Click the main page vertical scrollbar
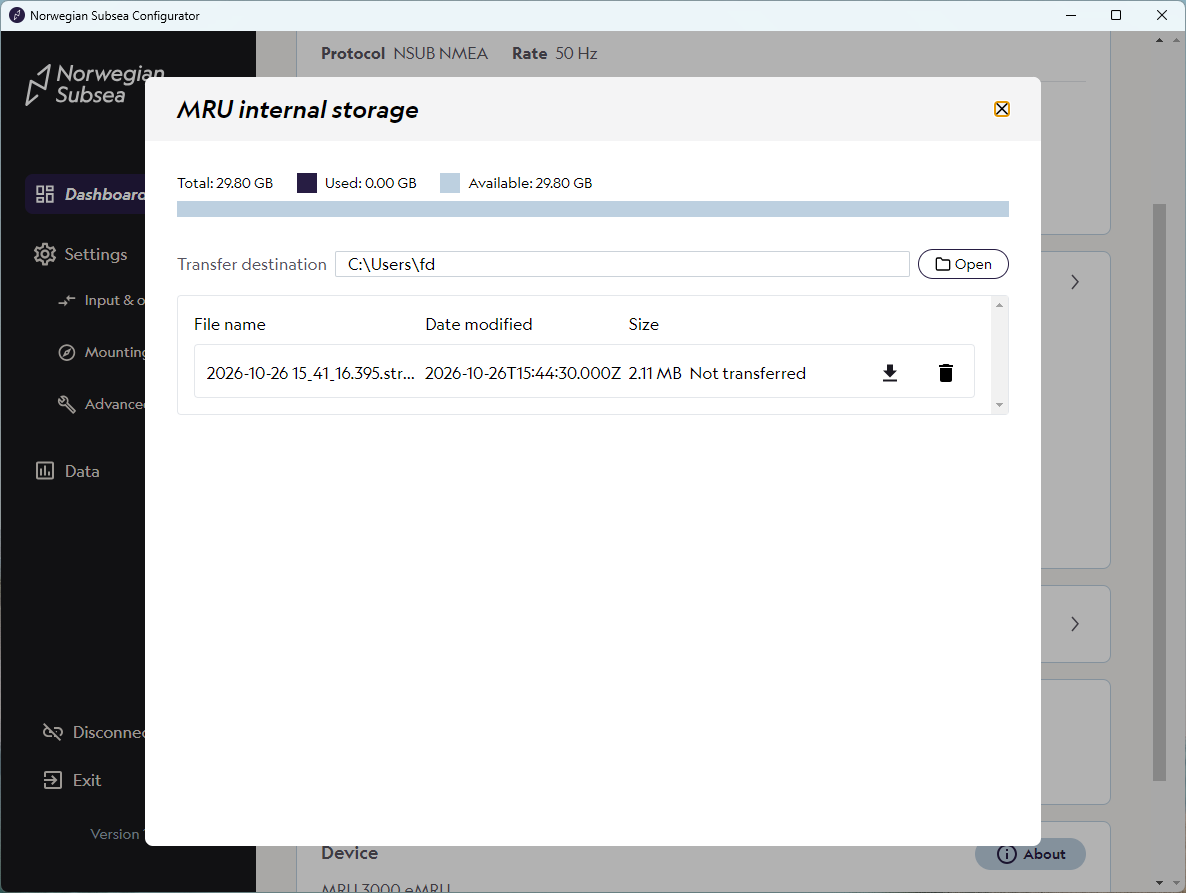The width and height of the screenshot is (1186, 893). tap(1160, 491)
